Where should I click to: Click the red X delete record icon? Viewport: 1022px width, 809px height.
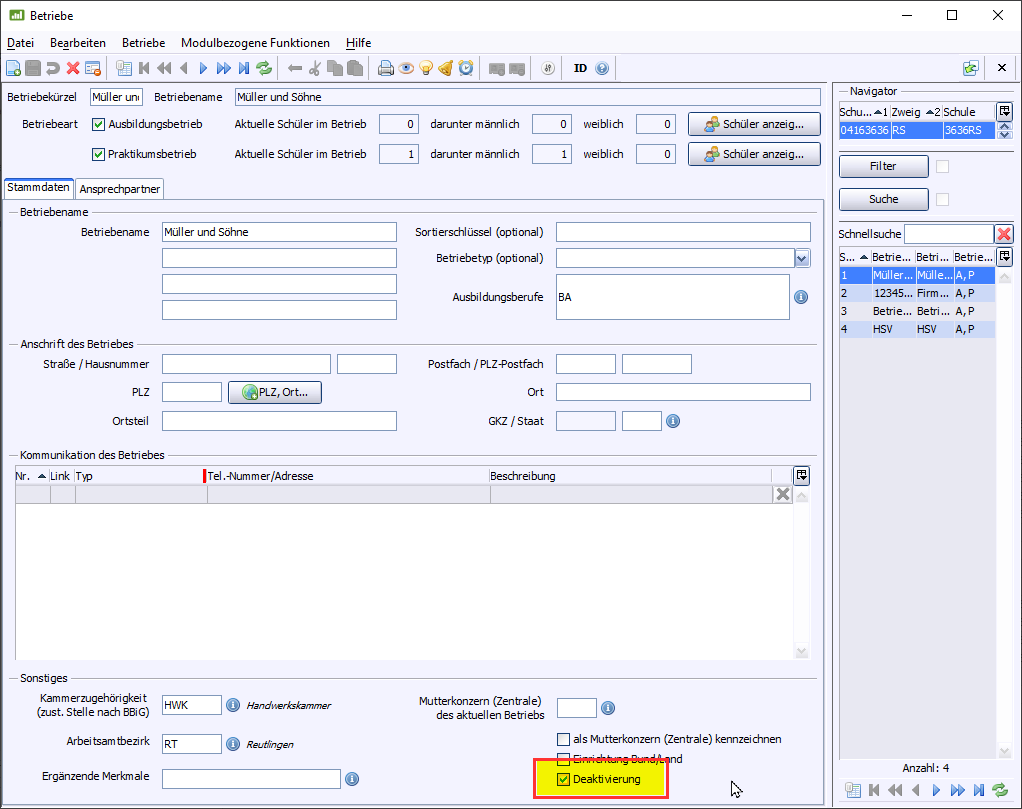coord(73,68)
